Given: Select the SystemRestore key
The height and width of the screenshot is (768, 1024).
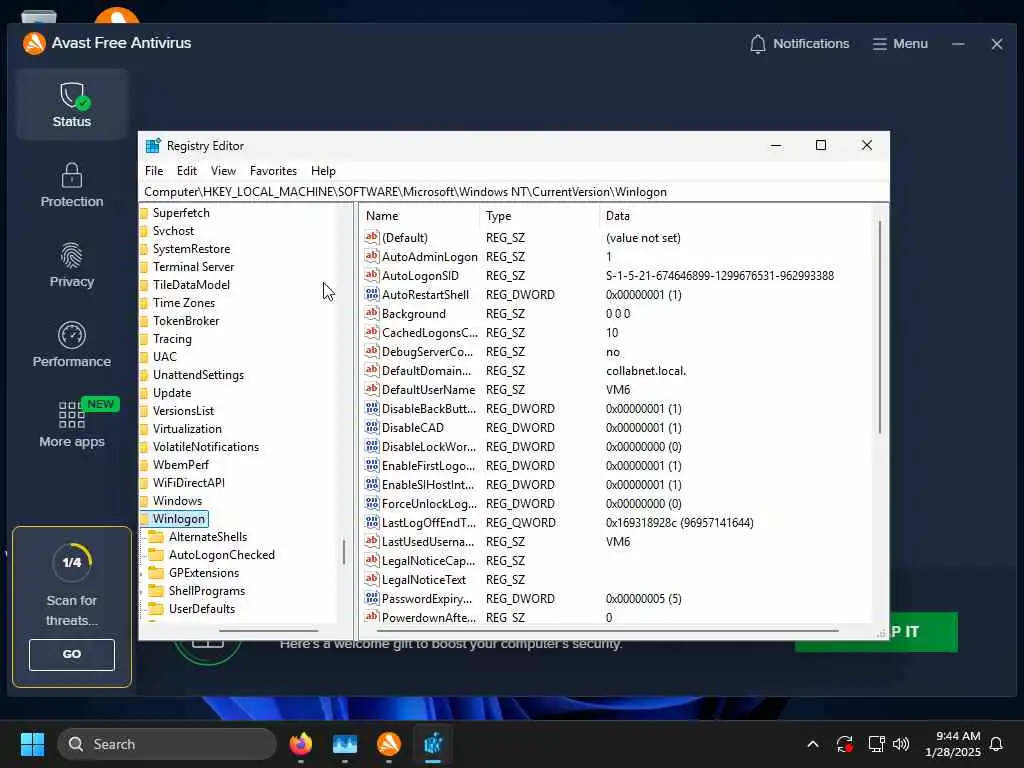Looking at the screenshot, I should pyautogui.click(x=191, y=249).
